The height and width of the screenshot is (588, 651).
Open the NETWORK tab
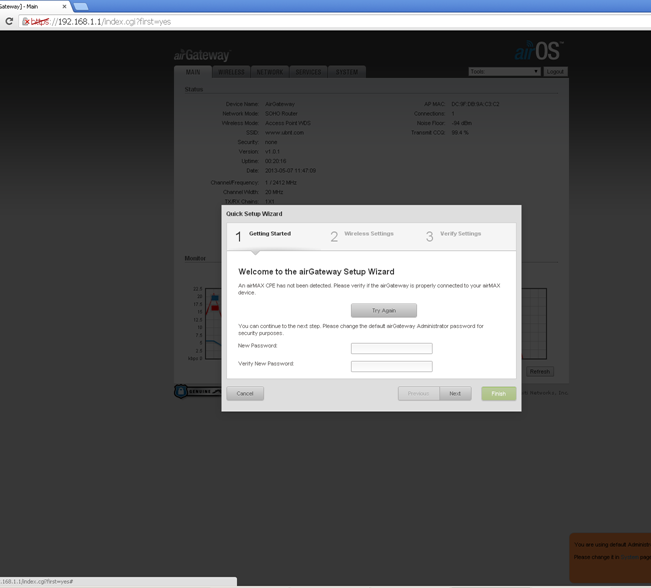(270, 72)
